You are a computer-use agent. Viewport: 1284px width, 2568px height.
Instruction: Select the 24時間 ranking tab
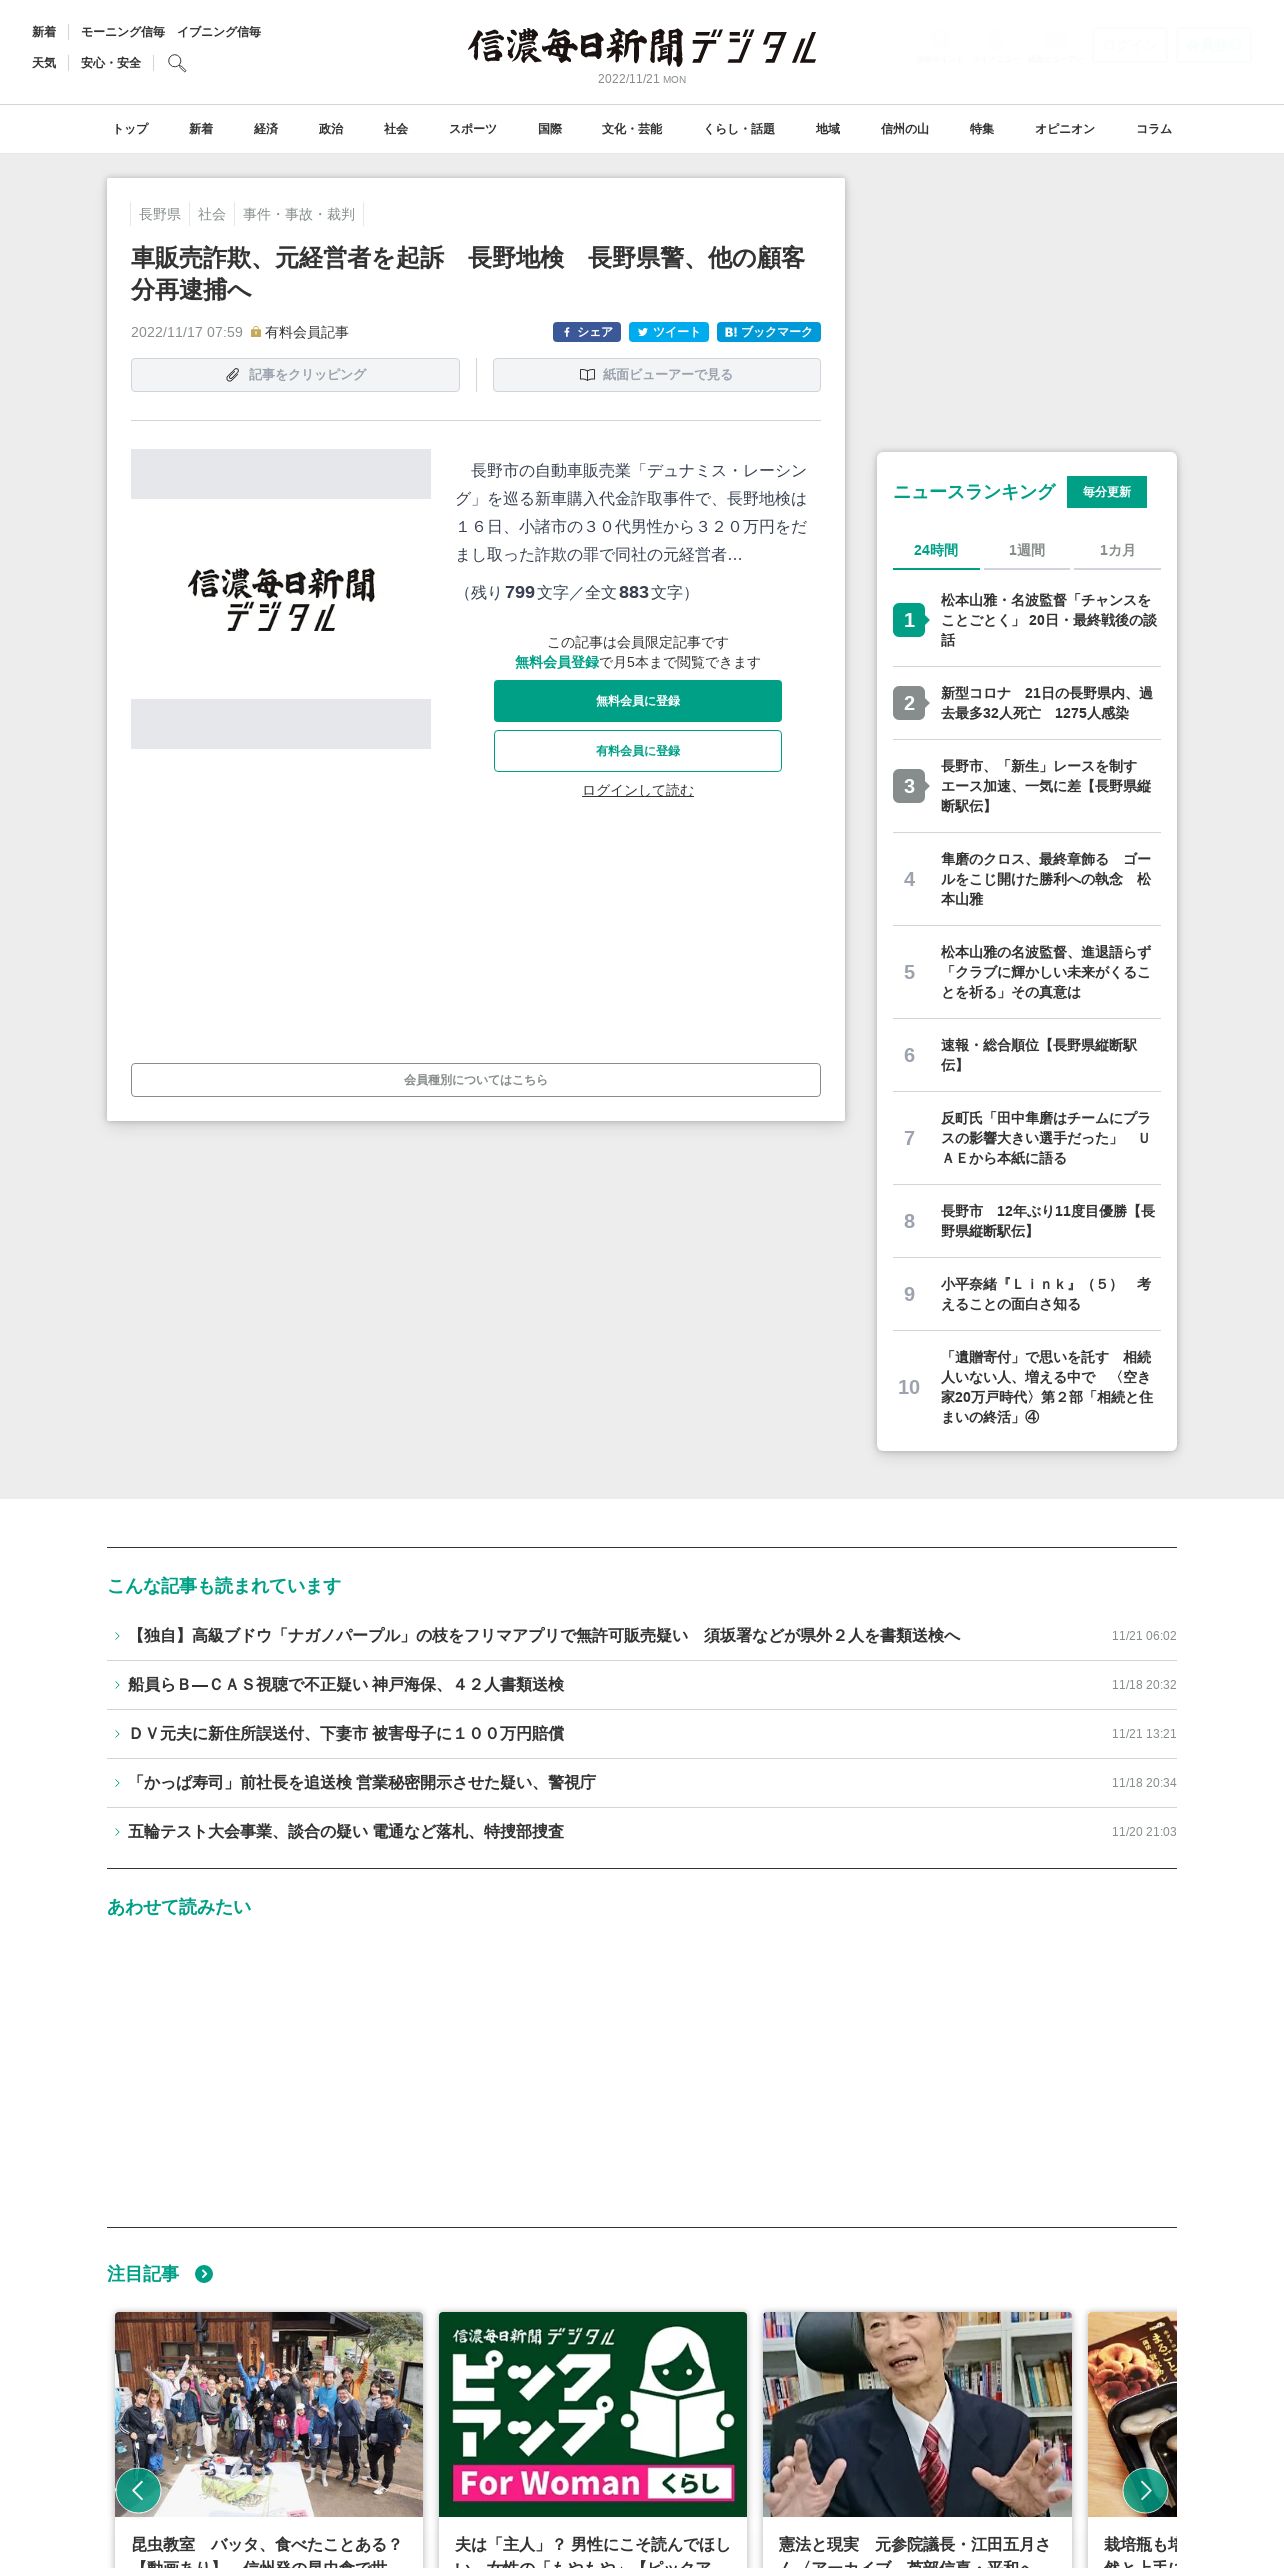point(936,550)
